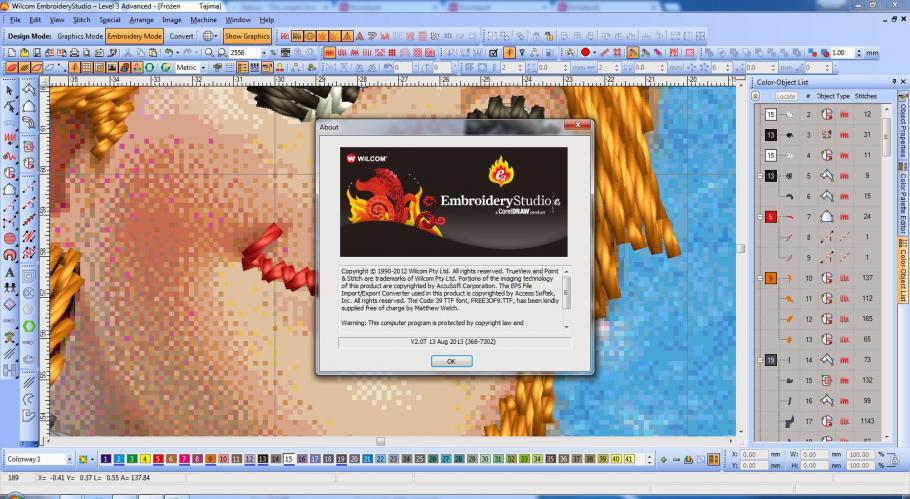
Task: Click the pen width 1.00 field
Action: [x=842, y=52]
